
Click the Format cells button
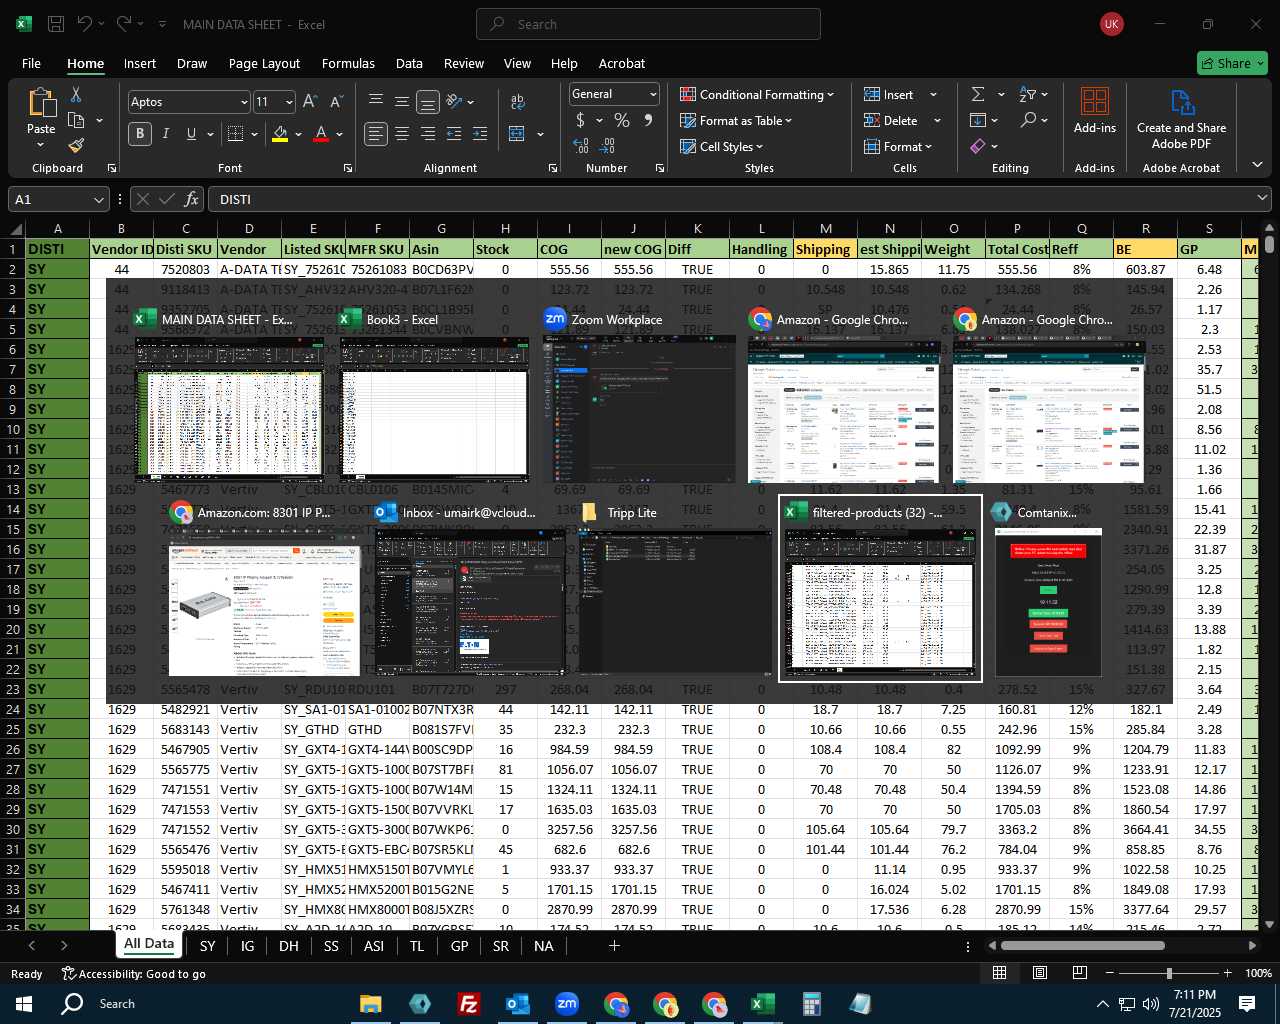[898, 146]
